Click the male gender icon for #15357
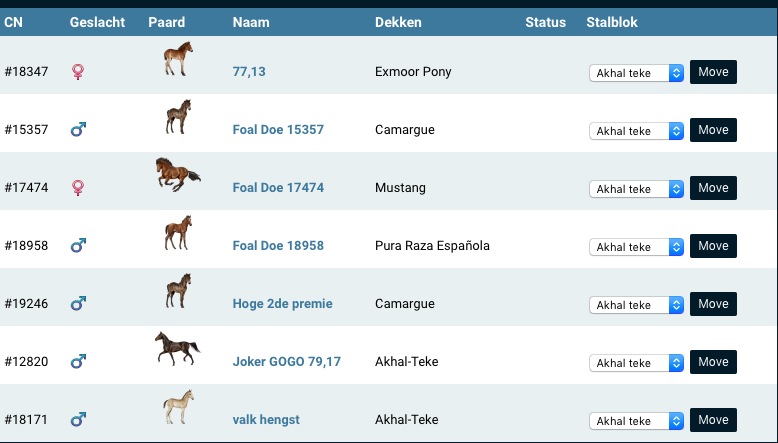778x443 pixels. click(x=78, y=130)
